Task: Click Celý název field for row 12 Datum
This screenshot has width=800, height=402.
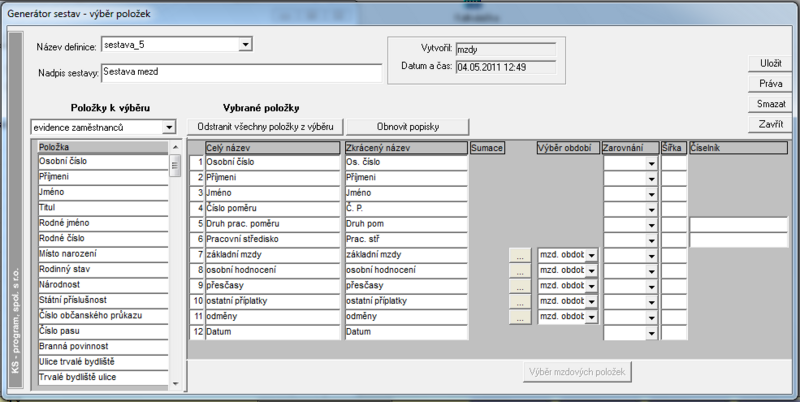Action: (272, 332)
